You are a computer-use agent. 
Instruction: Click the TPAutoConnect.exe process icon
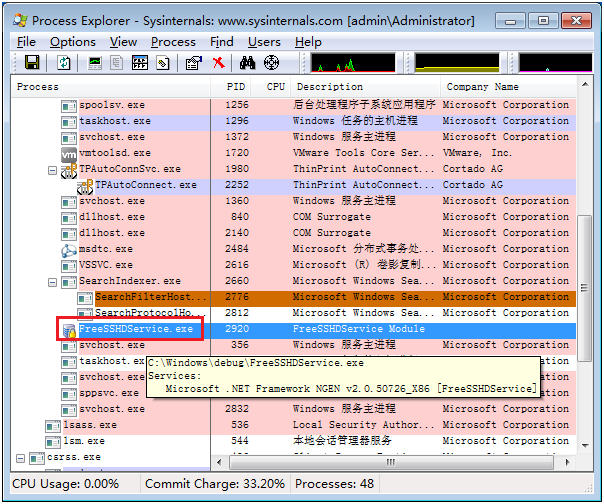(85, 186)
